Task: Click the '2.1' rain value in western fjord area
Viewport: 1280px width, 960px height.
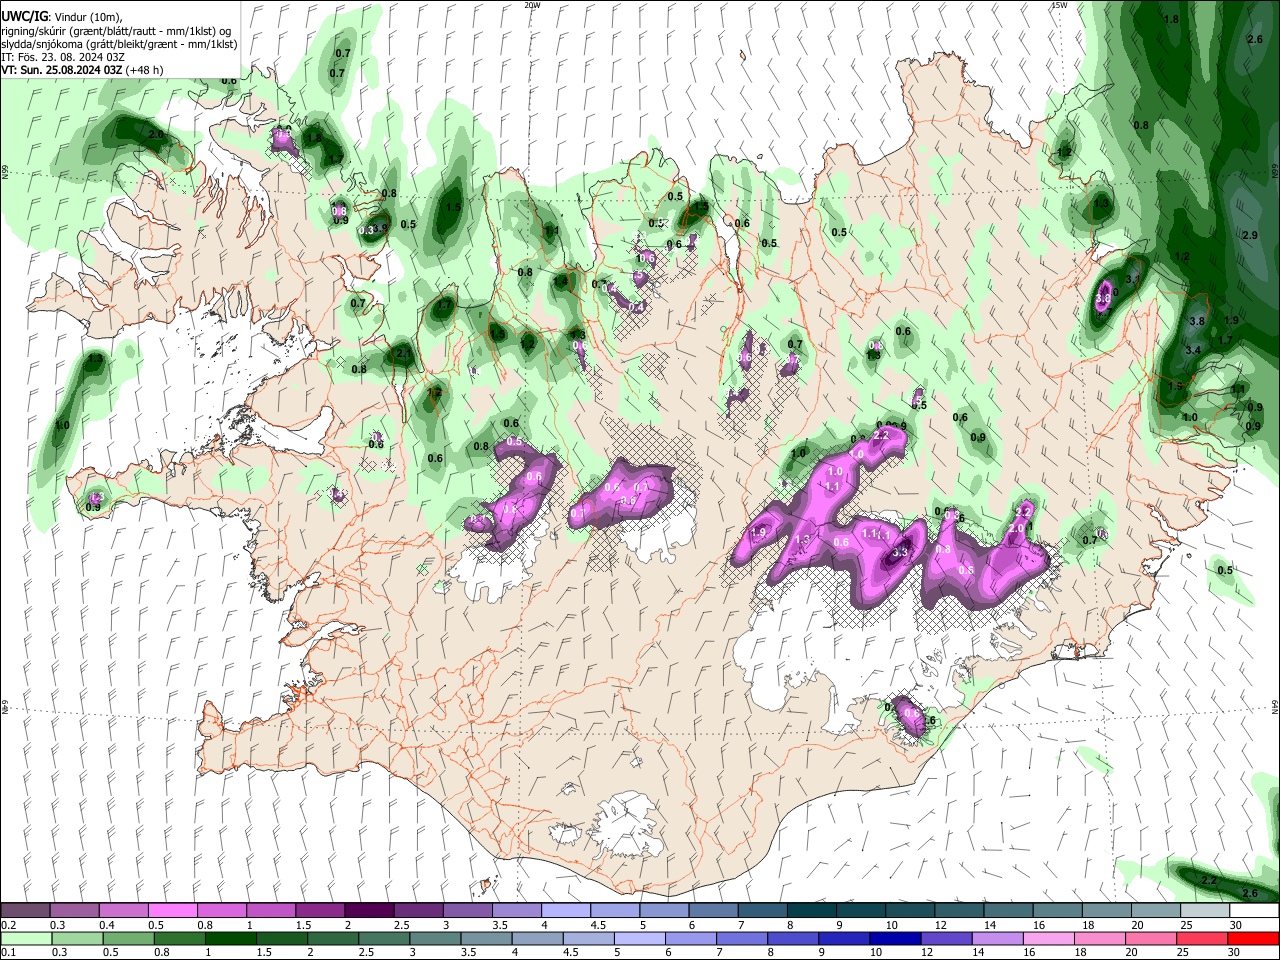Action: click(x=404, y=353)
